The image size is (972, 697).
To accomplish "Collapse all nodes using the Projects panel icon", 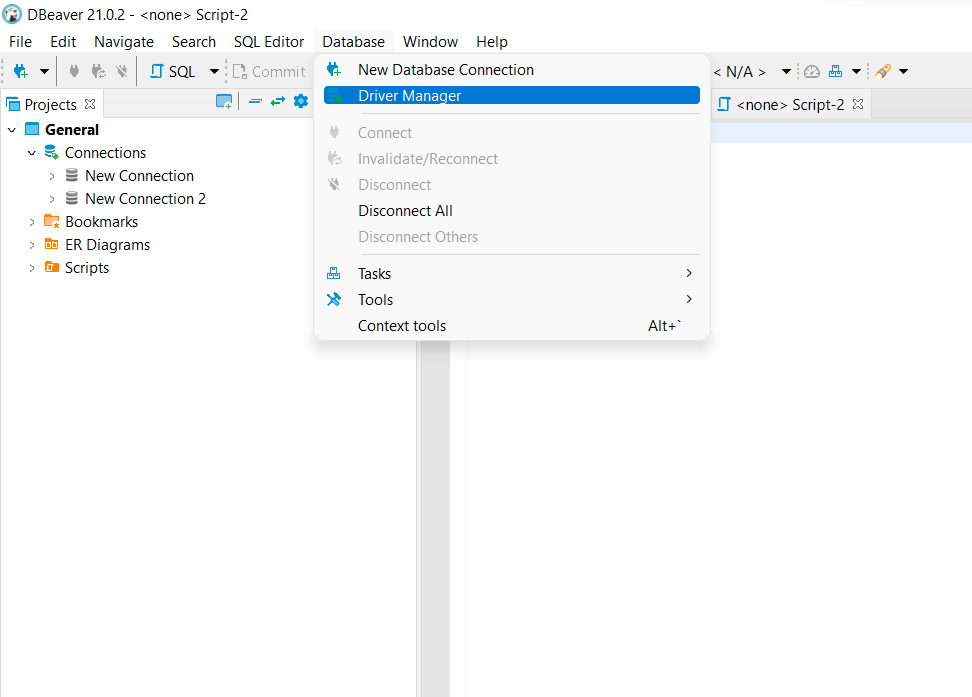I will click(x=256, y=103).
